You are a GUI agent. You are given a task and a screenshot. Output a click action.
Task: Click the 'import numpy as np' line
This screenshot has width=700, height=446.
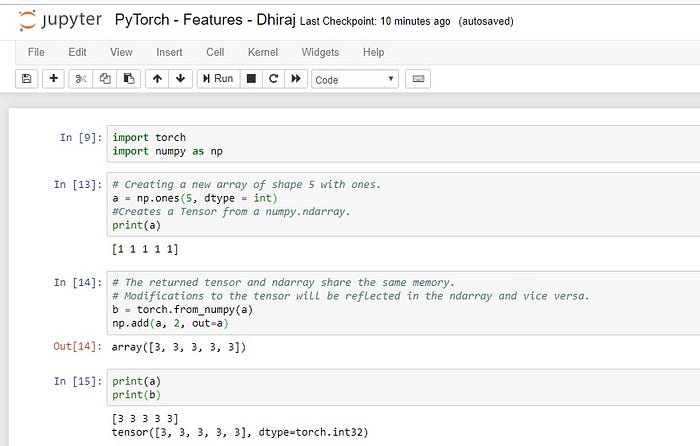point(167,151)
